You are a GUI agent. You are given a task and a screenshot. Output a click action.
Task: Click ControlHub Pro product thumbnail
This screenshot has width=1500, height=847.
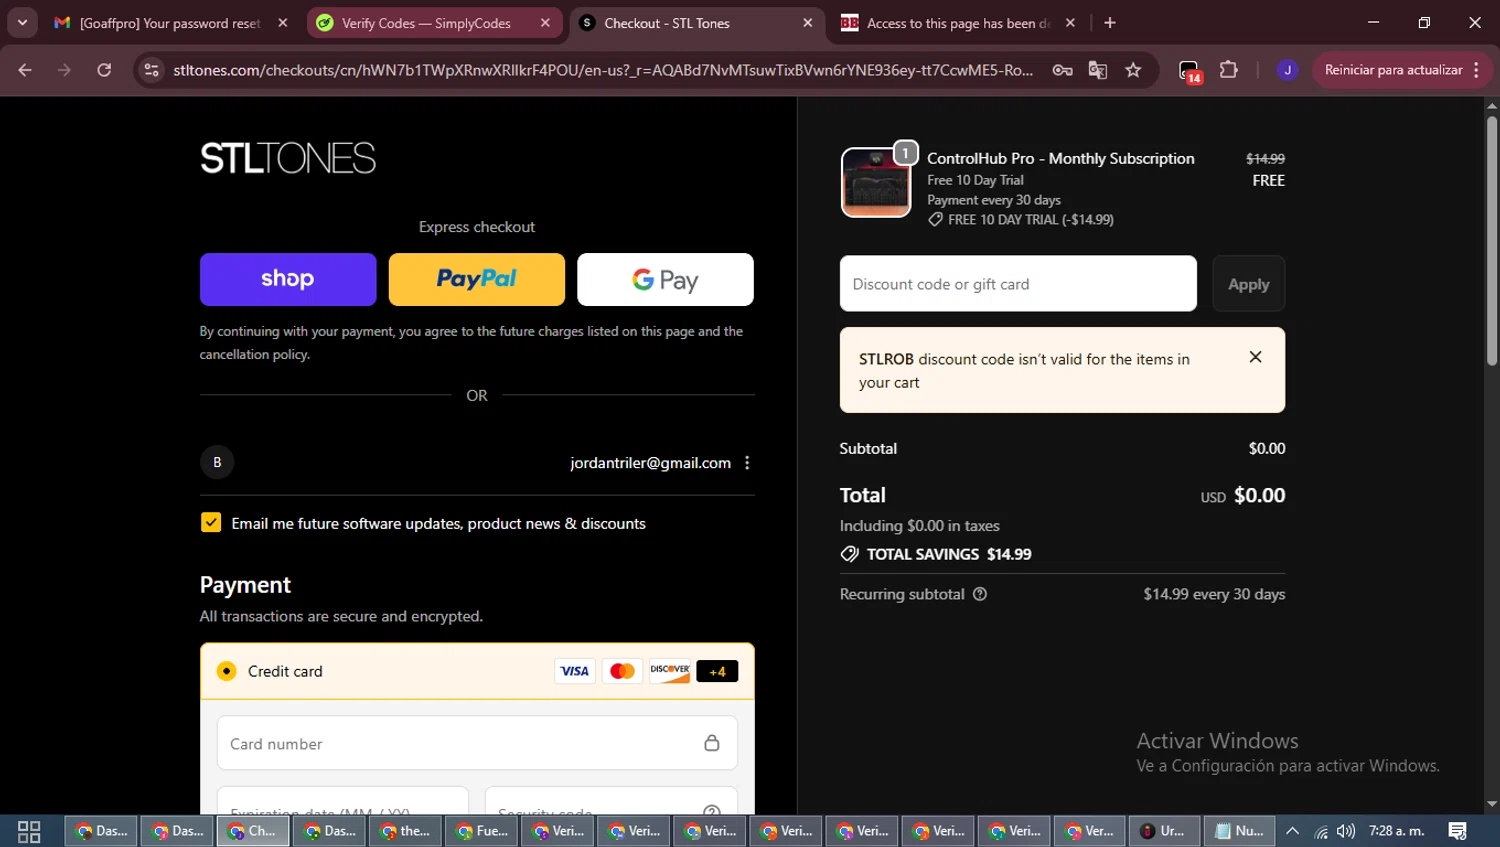[x=876, y=183]
